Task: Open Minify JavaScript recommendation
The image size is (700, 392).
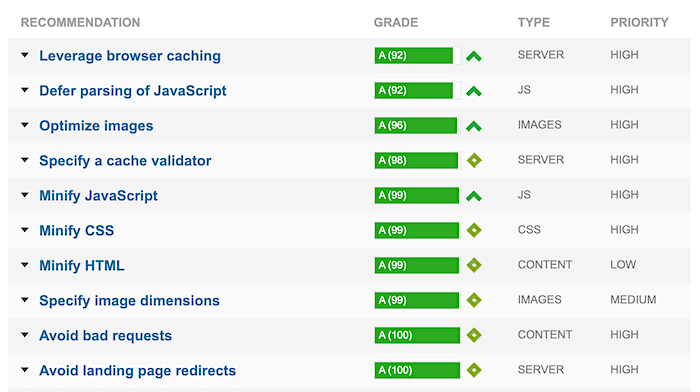Action: [x=99, y=196]
